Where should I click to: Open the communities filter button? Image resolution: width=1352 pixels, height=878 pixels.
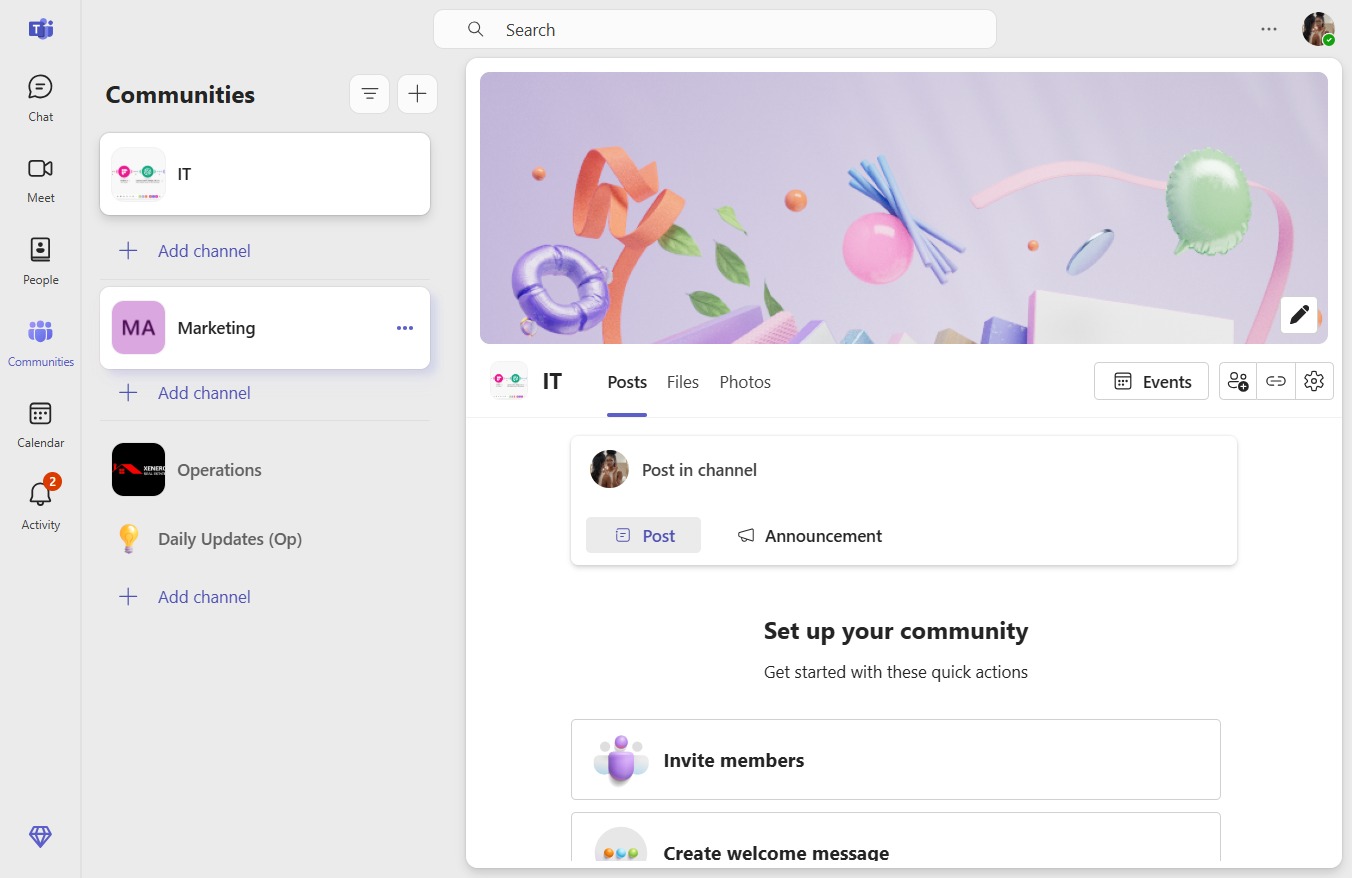(x=369, y=94)
